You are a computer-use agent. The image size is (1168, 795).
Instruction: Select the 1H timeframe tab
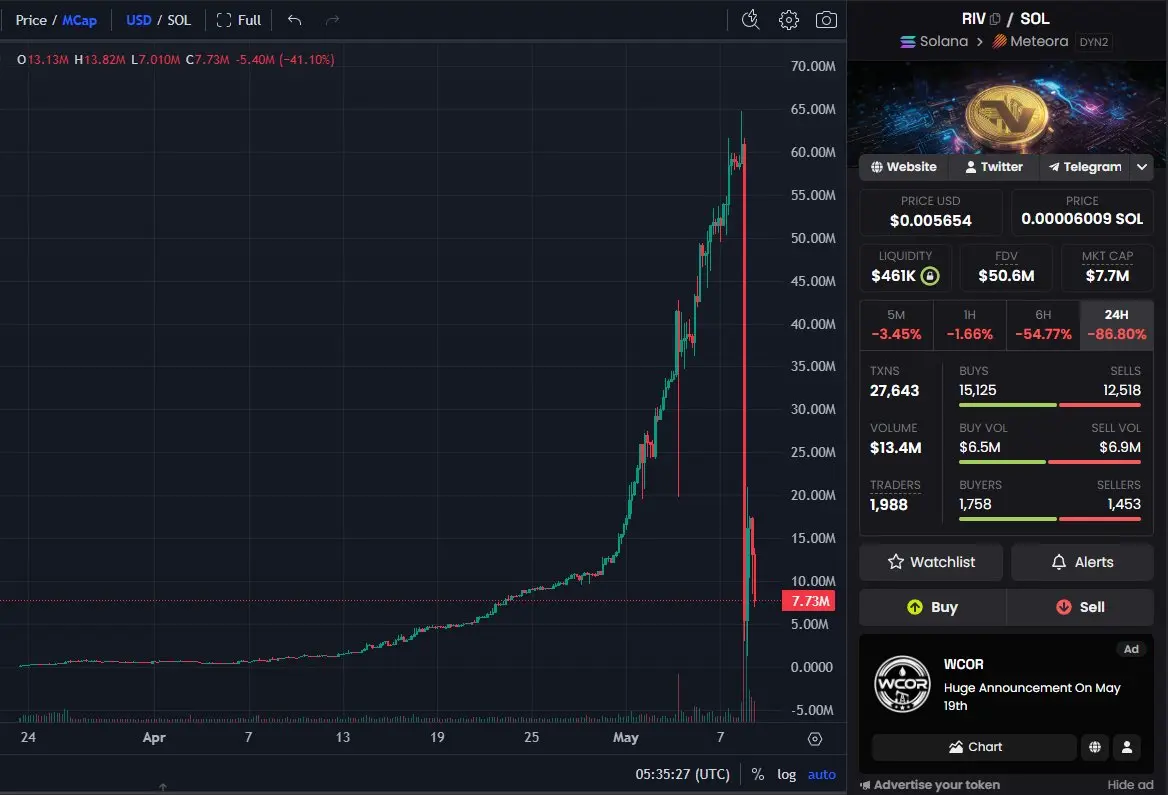click(x=969, y=325)
